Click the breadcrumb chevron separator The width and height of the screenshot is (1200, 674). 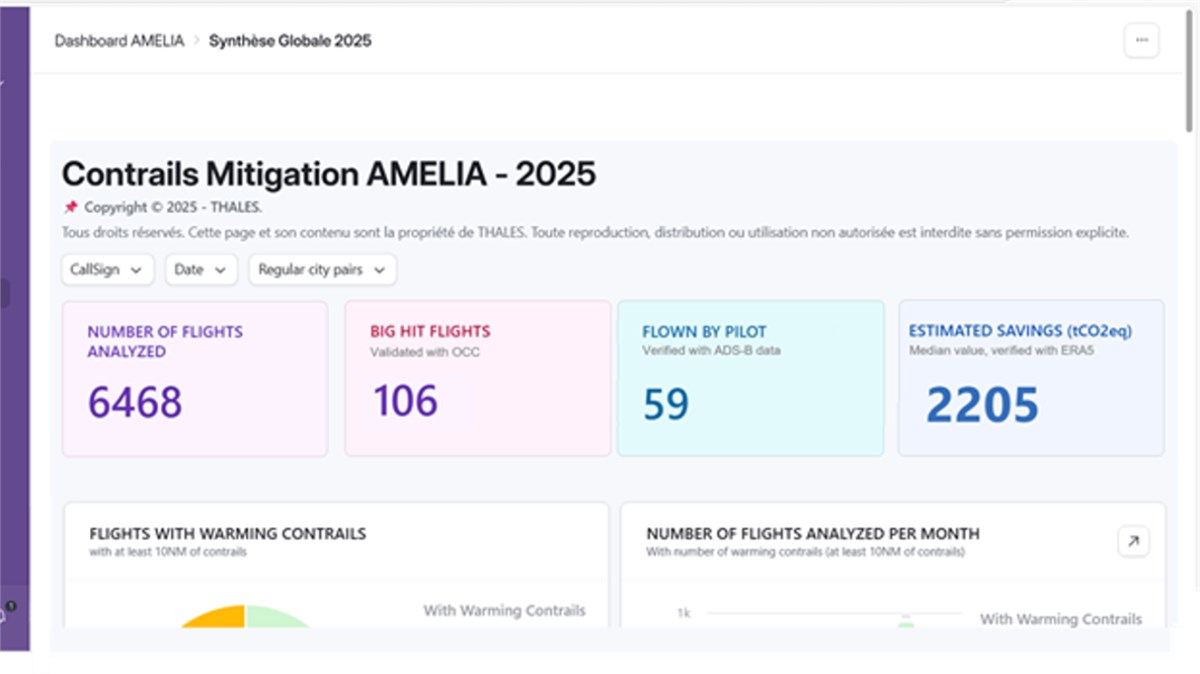point(197,41)
